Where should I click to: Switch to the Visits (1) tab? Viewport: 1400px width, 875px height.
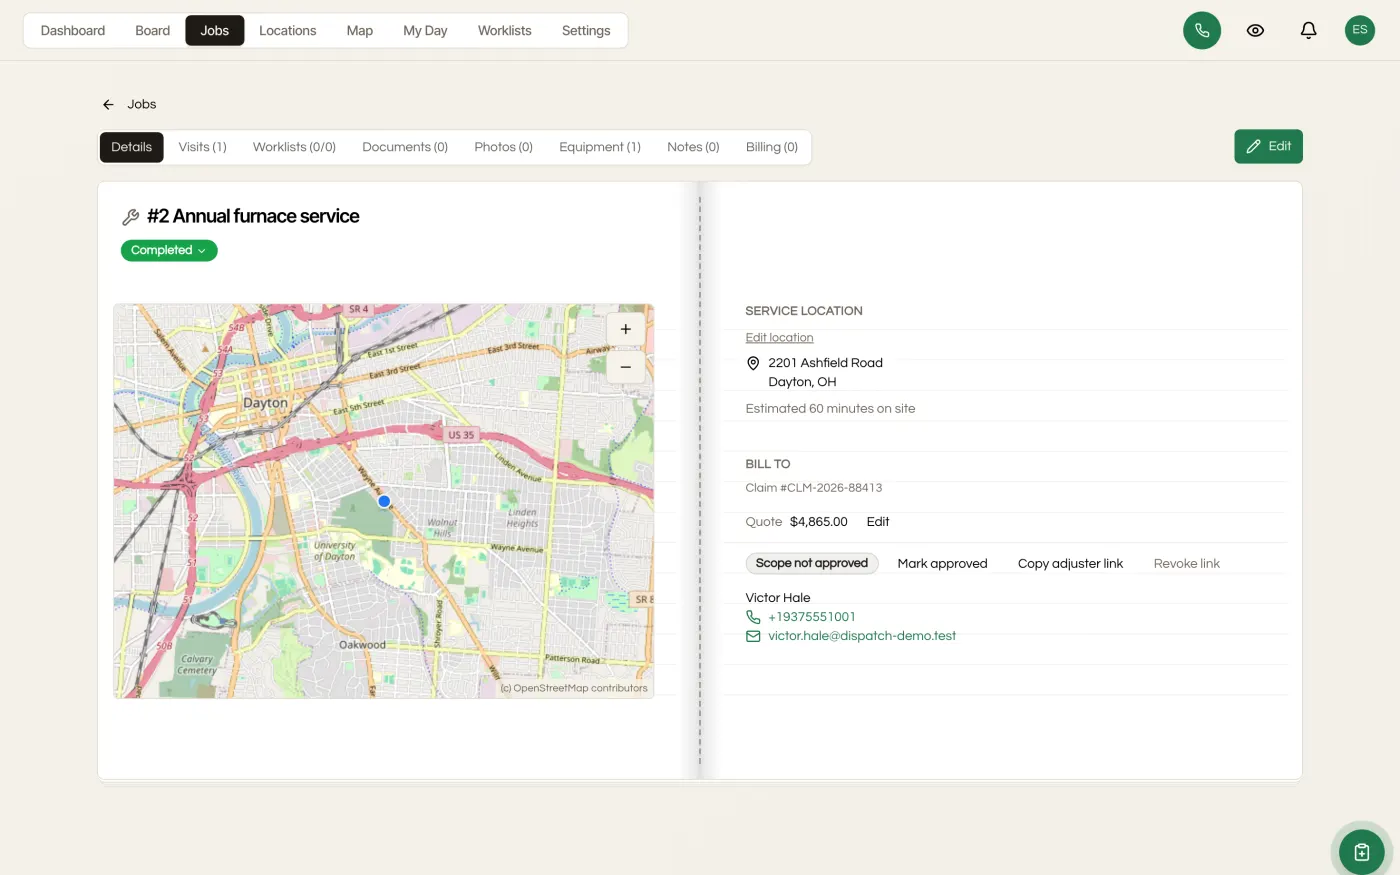coord(203,147)
